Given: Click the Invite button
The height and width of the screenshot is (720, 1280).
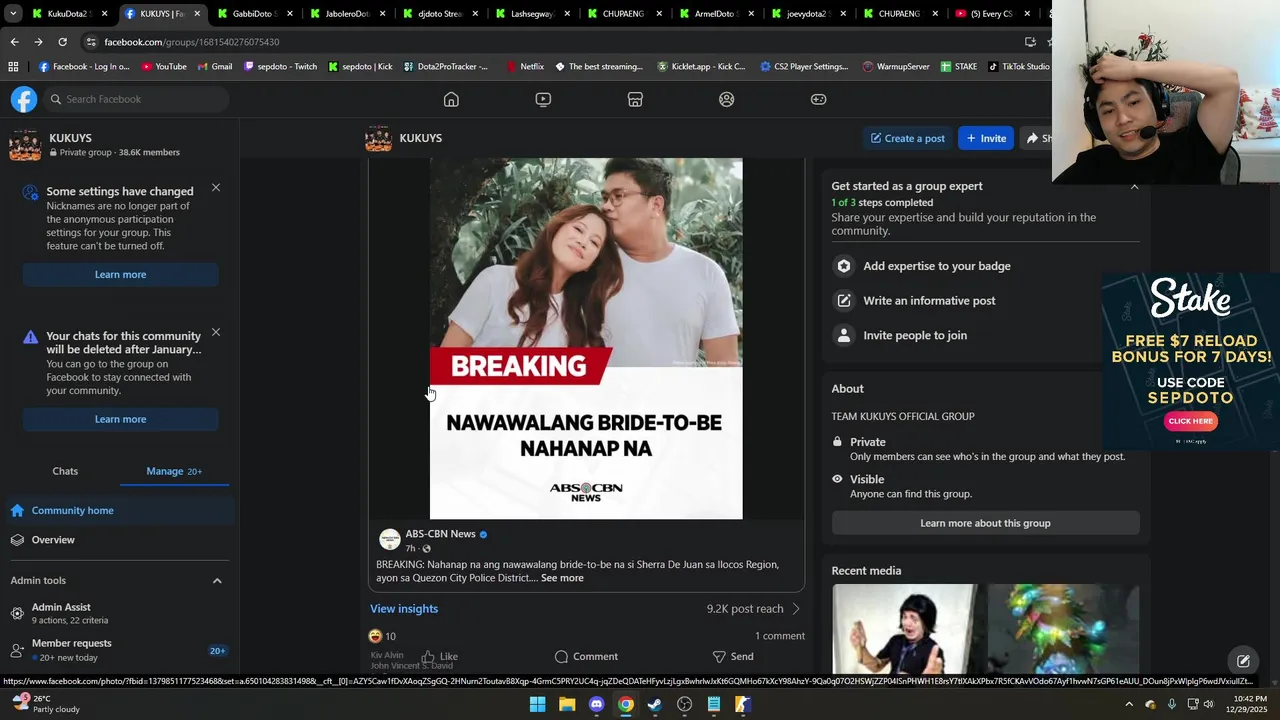Looking at the screenshot, I should point(986,138).
